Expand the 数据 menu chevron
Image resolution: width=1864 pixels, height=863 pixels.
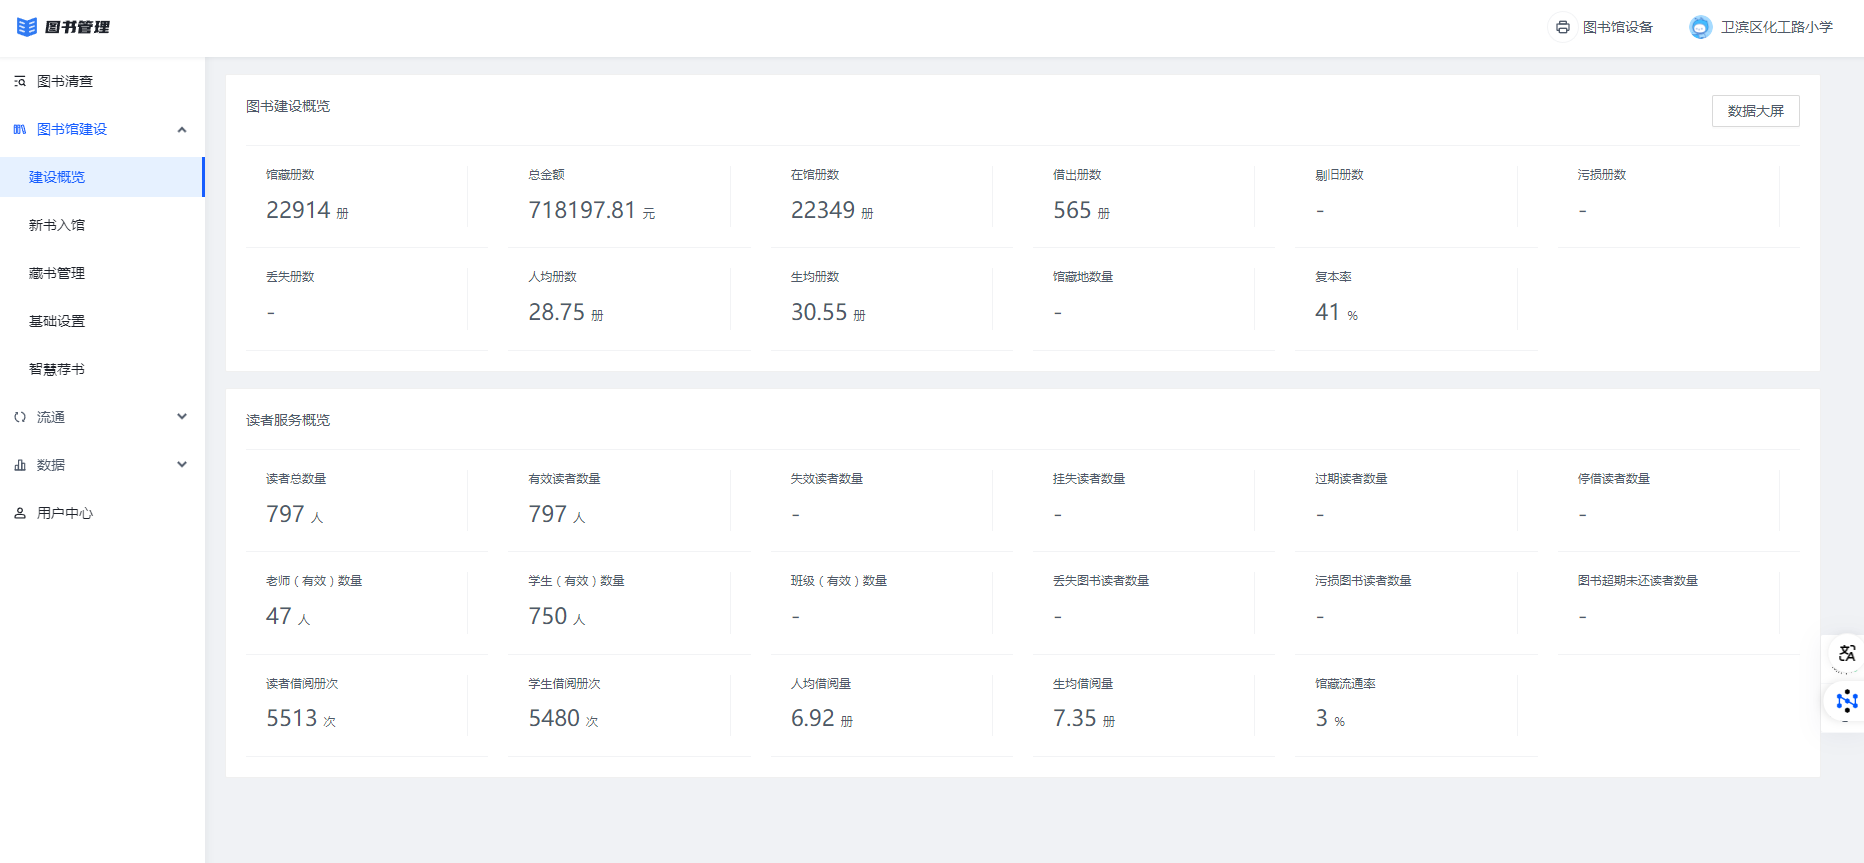click(x=182, y=465)
